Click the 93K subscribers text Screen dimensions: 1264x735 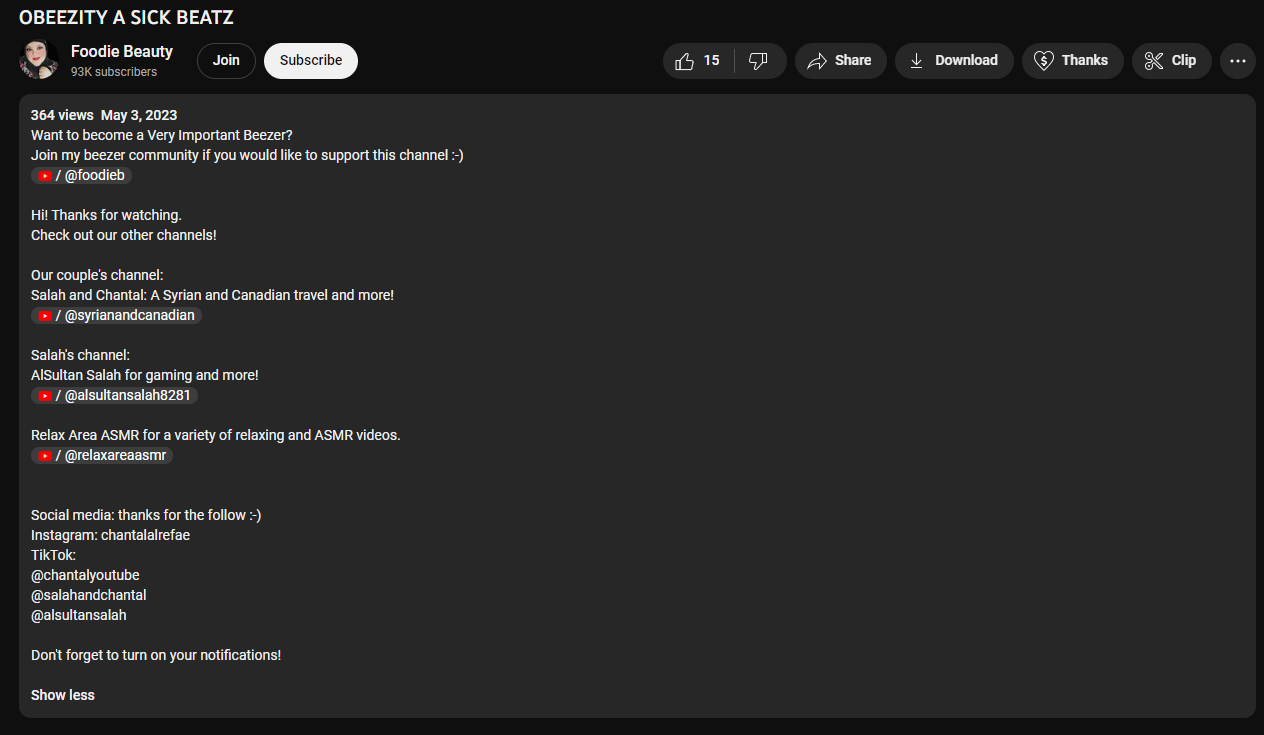(114, 72)
